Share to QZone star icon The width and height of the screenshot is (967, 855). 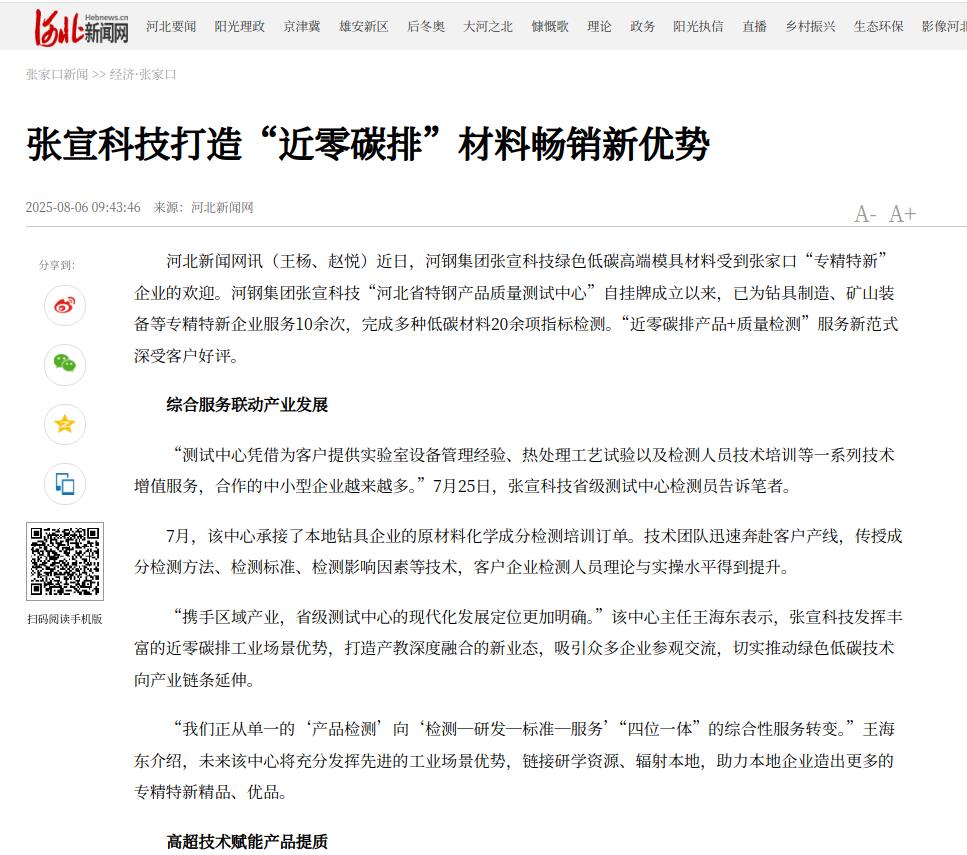pyautogui.click(x=65, y=424)
